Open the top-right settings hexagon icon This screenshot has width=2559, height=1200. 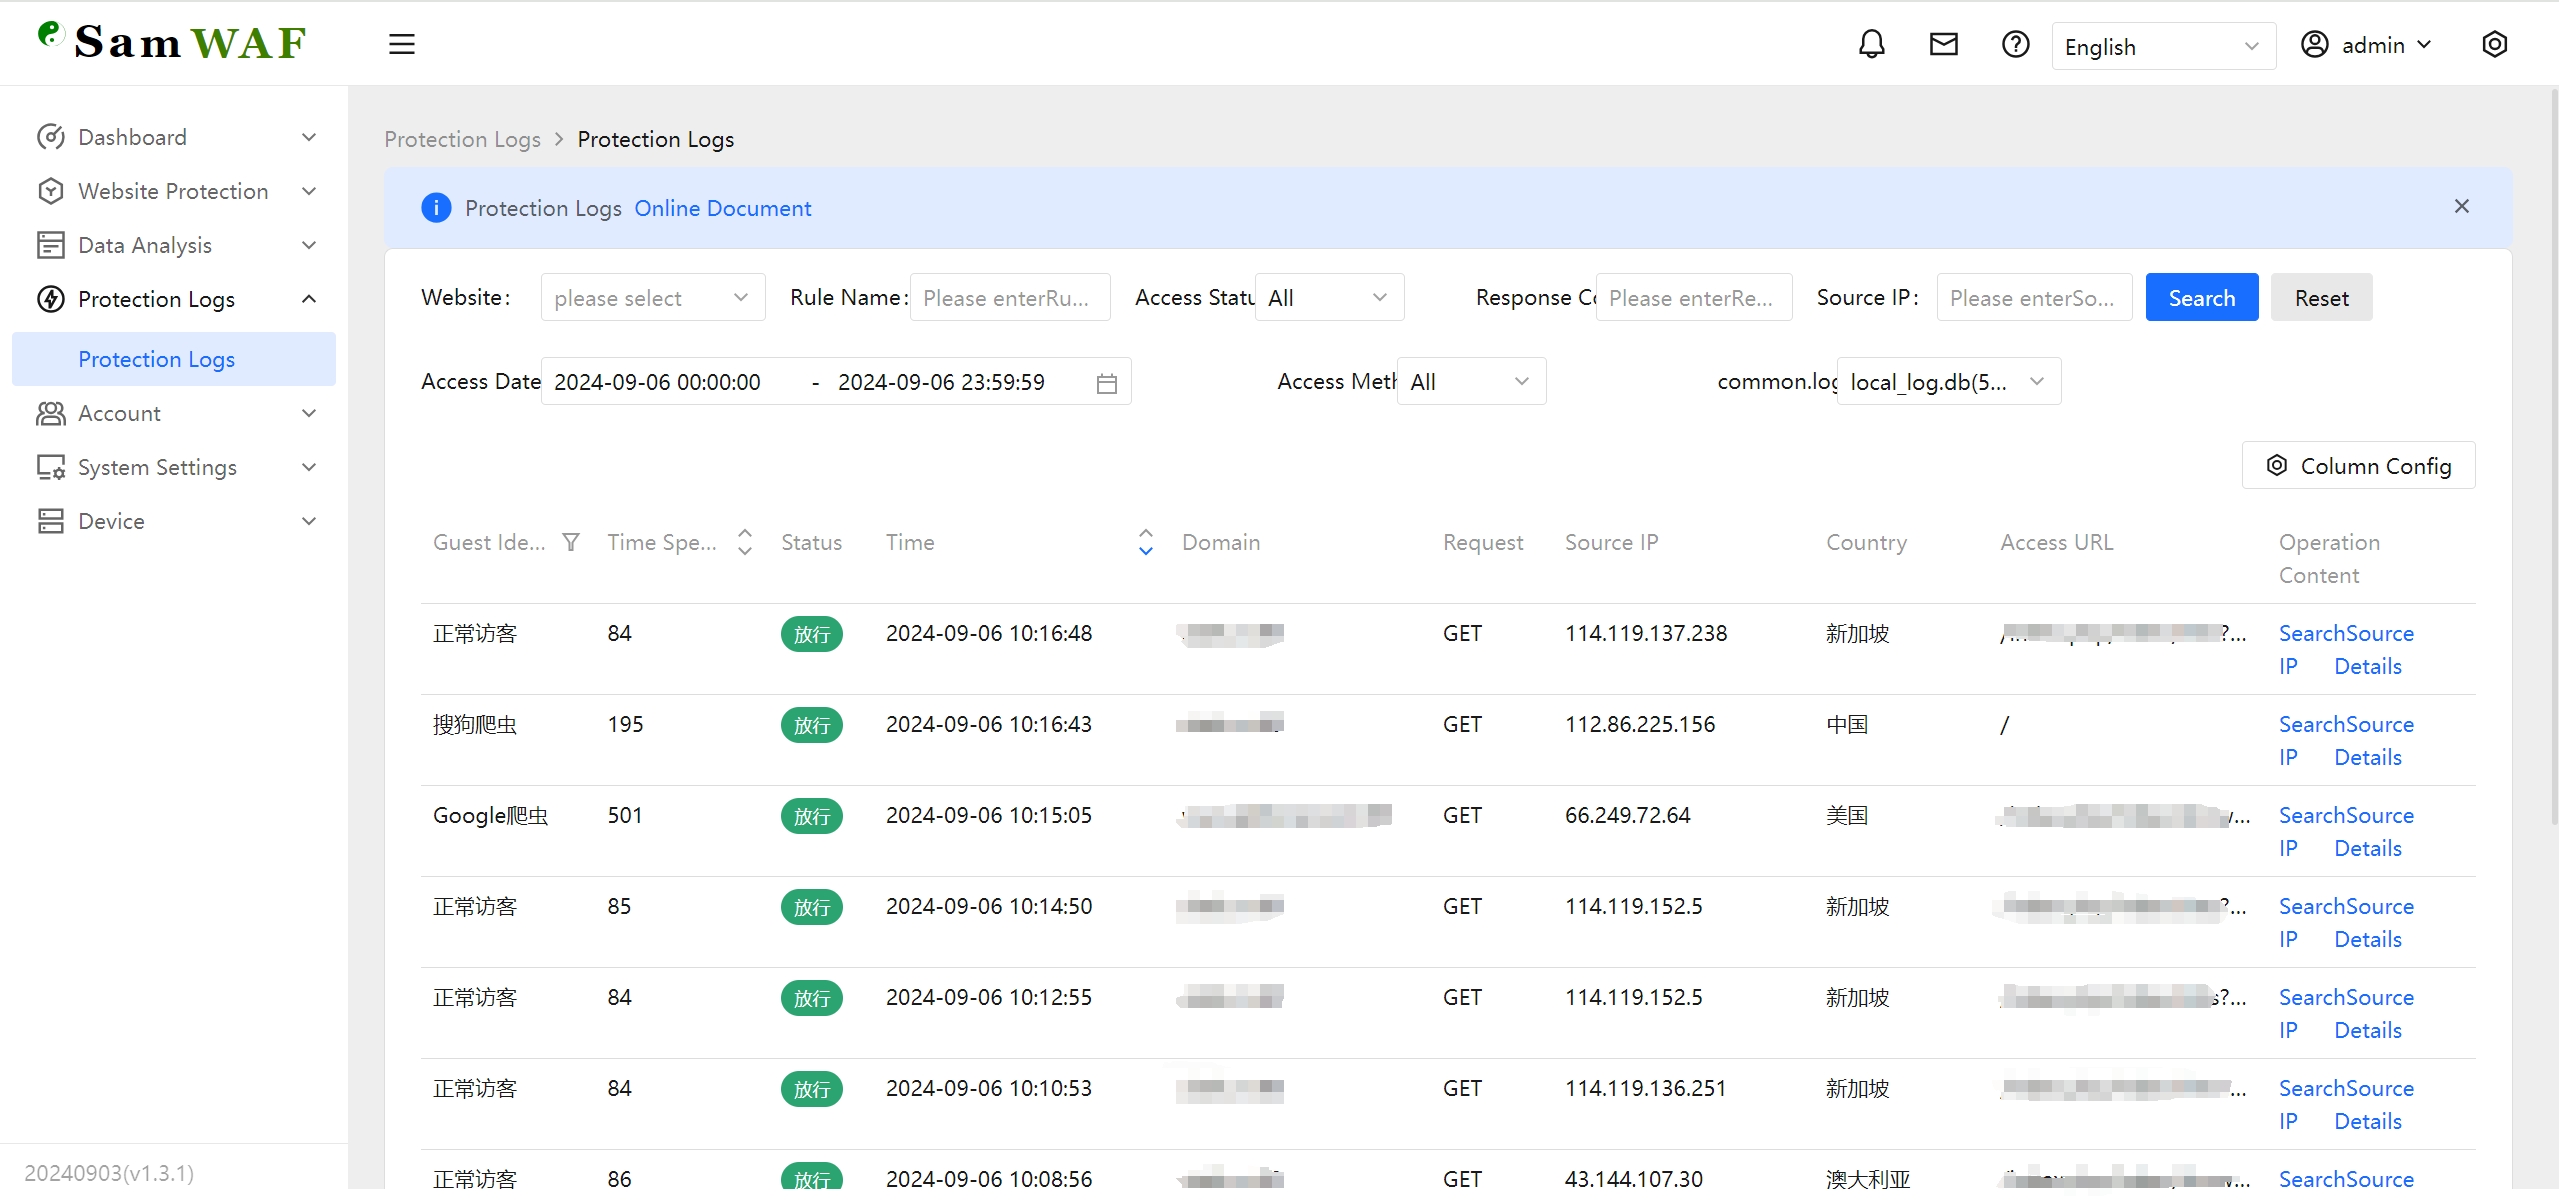[x=2494, y=44]
